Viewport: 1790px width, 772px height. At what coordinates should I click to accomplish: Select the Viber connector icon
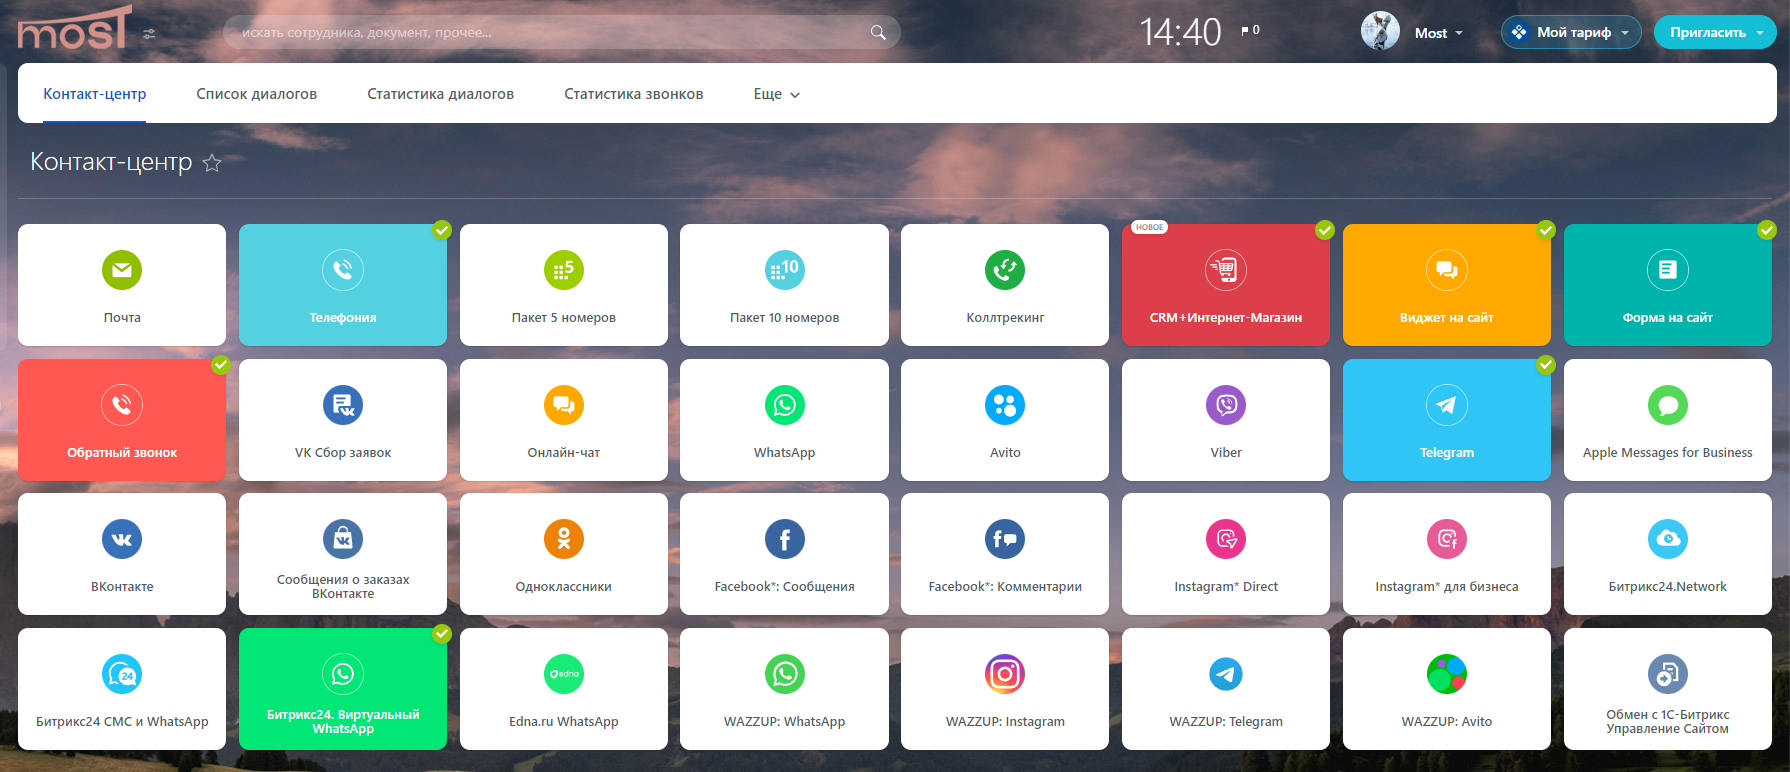[x=1226, y=405]
